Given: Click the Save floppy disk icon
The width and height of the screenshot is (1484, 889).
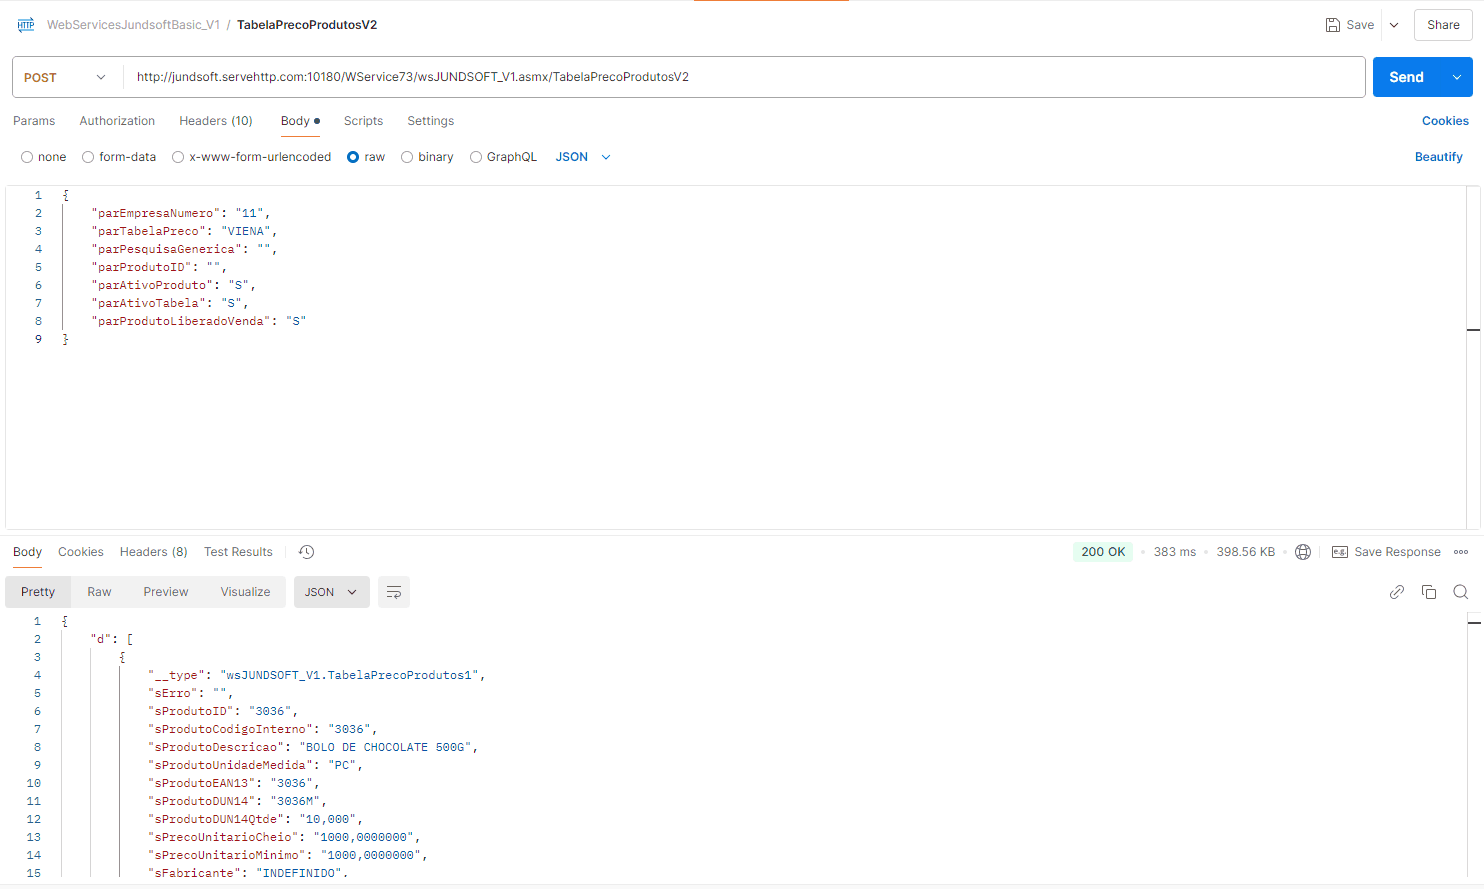Looking at the screenshot, I should (1333, 25).
